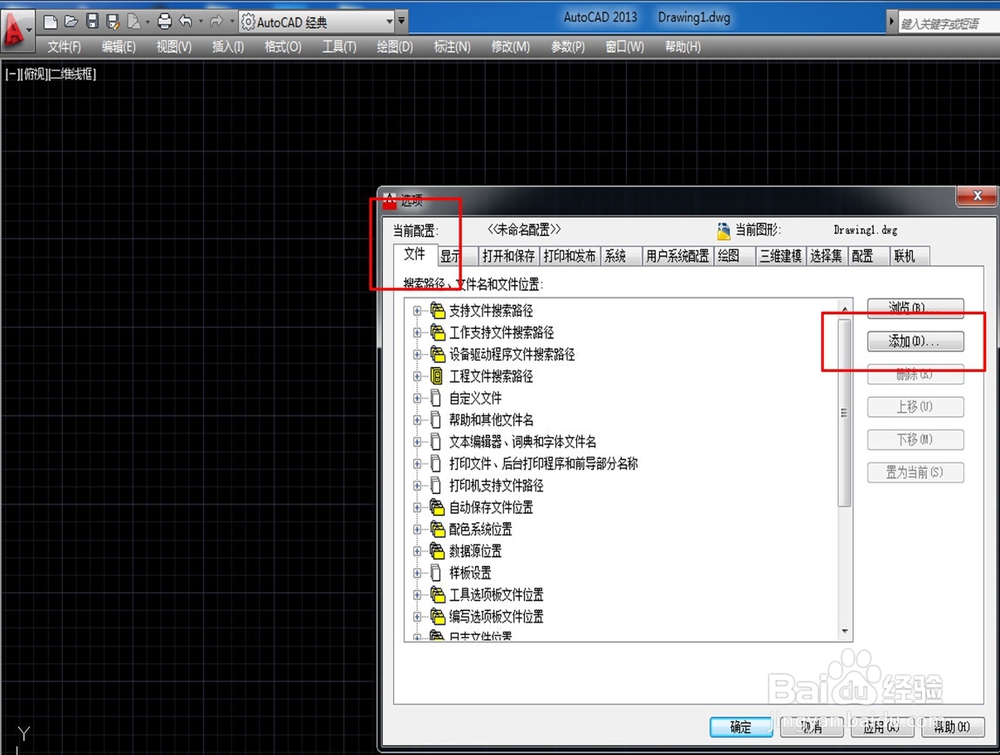Screen dimensions: 1000x755
Task: Open the 文件(F) menu
Action: pos(64,47)
